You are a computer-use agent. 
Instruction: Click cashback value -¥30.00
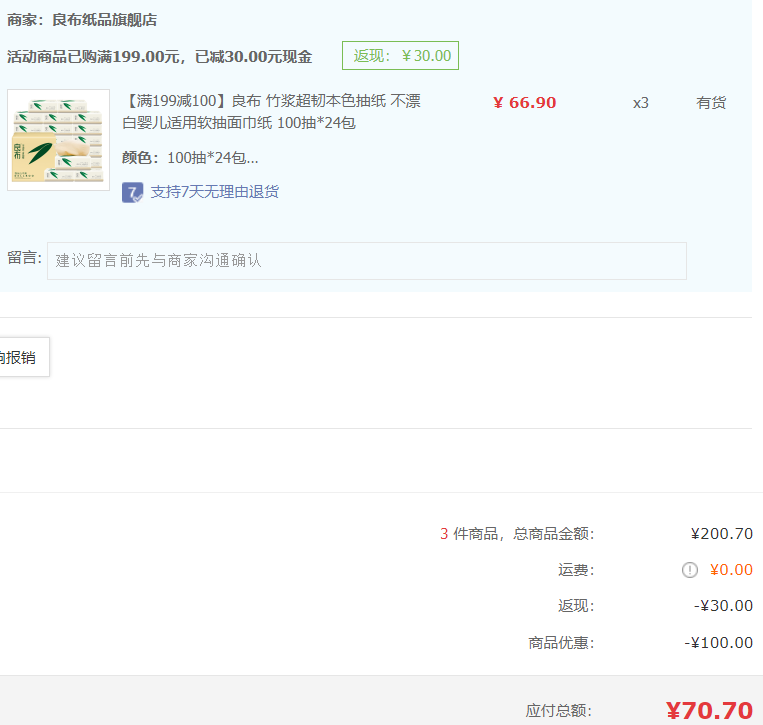pyautogui.click(x=723, y=606)
